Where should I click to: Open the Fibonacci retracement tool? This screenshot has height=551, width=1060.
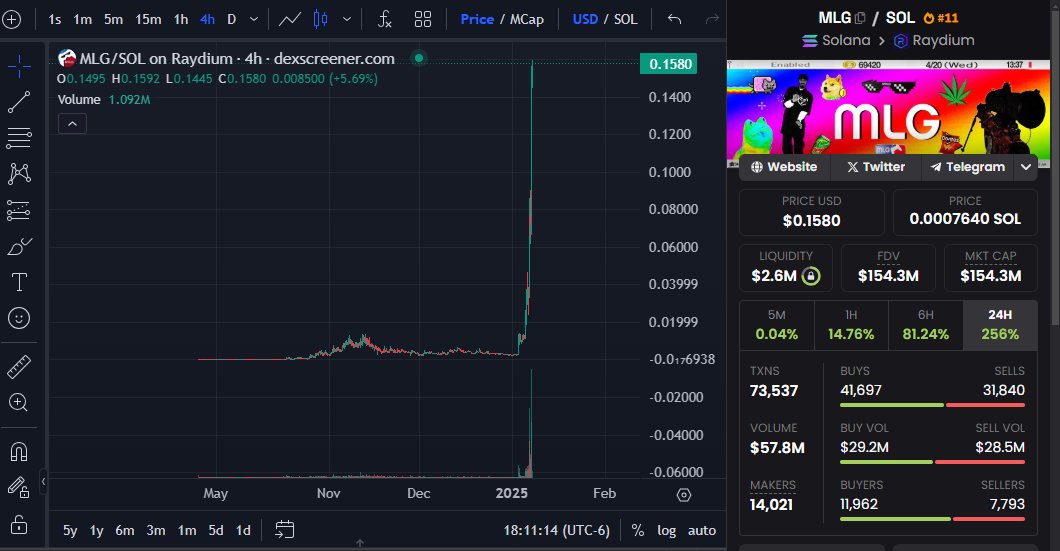(x=19, y=138)
